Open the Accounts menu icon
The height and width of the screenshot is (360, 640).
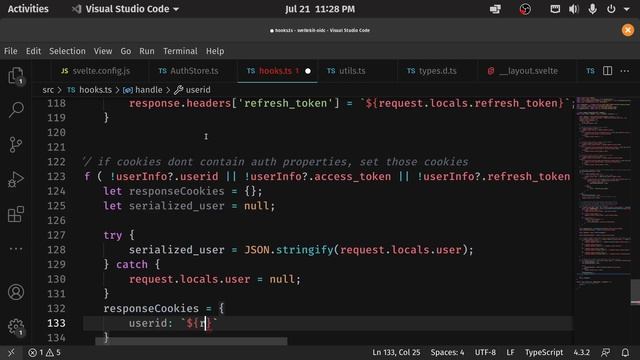(16, 292)
